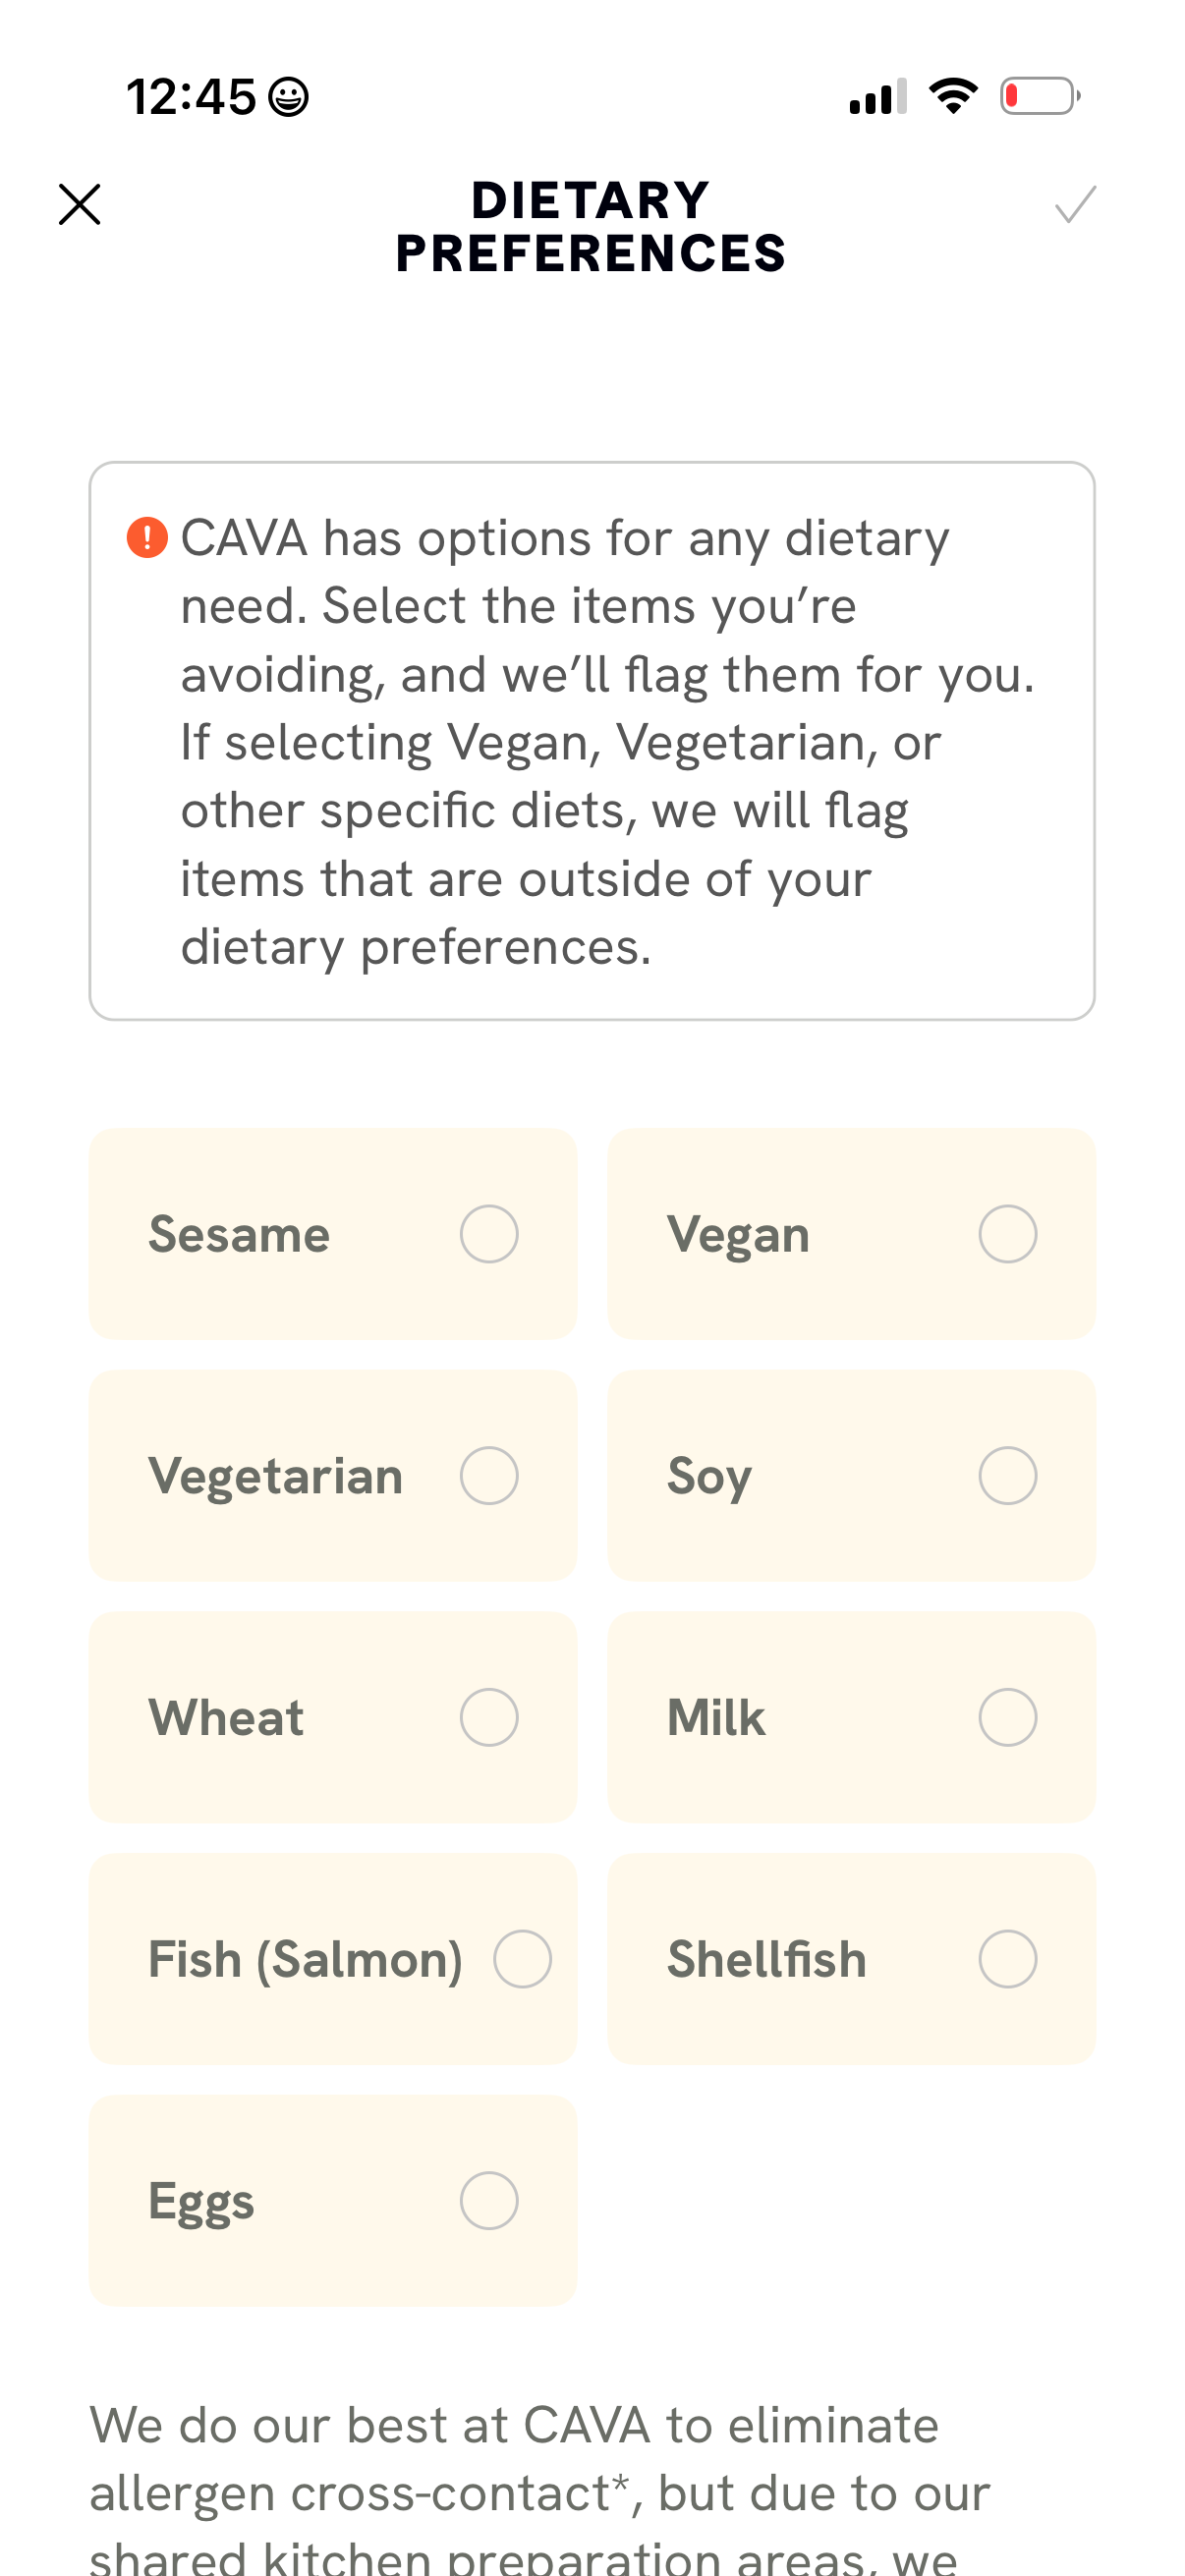Tap the smiley face status icon

(289, 97)
